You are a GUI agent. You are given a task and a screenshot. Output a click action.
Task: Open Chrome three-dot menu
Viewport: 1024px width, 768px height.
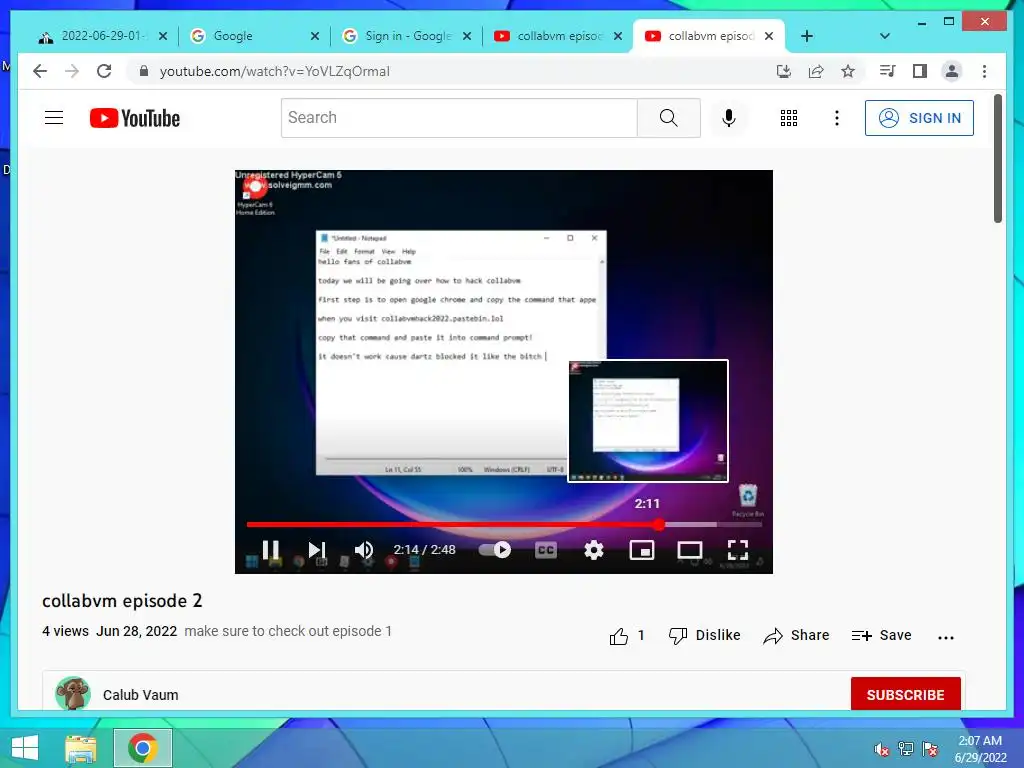(984, 71)
